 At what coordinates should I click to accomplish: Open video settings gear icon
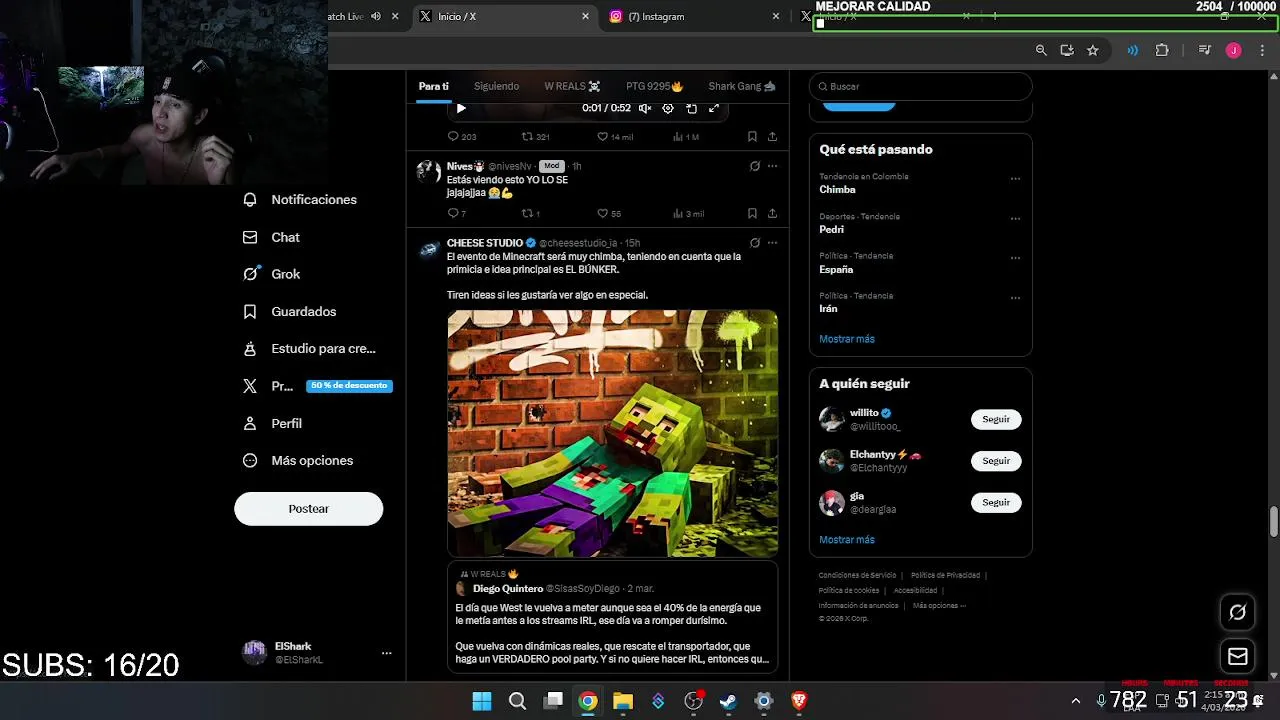pyautogui.click(x=668, y=108)
